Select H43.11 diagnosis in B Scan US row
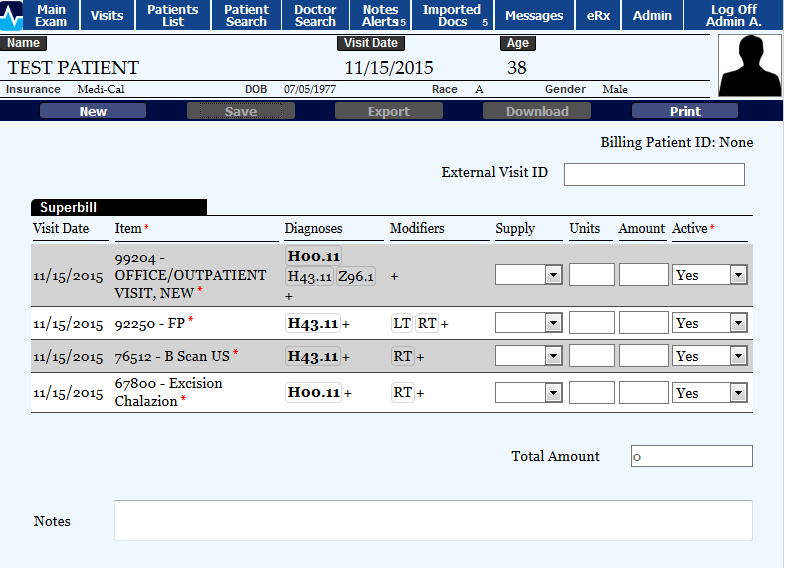This screenshot has height=568, width=785. click(313, 356)
